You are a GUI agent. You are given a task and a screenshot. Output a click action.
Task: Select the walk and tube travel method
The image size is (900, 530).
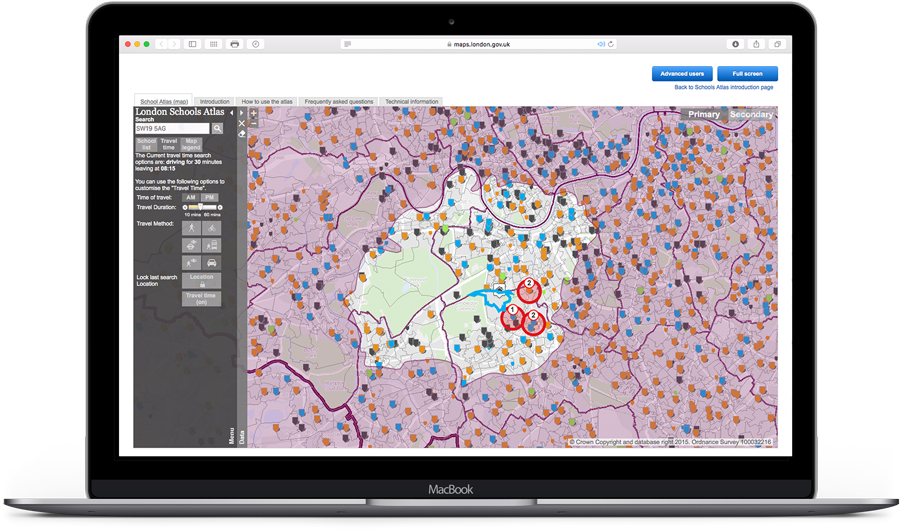click(192, 262)
